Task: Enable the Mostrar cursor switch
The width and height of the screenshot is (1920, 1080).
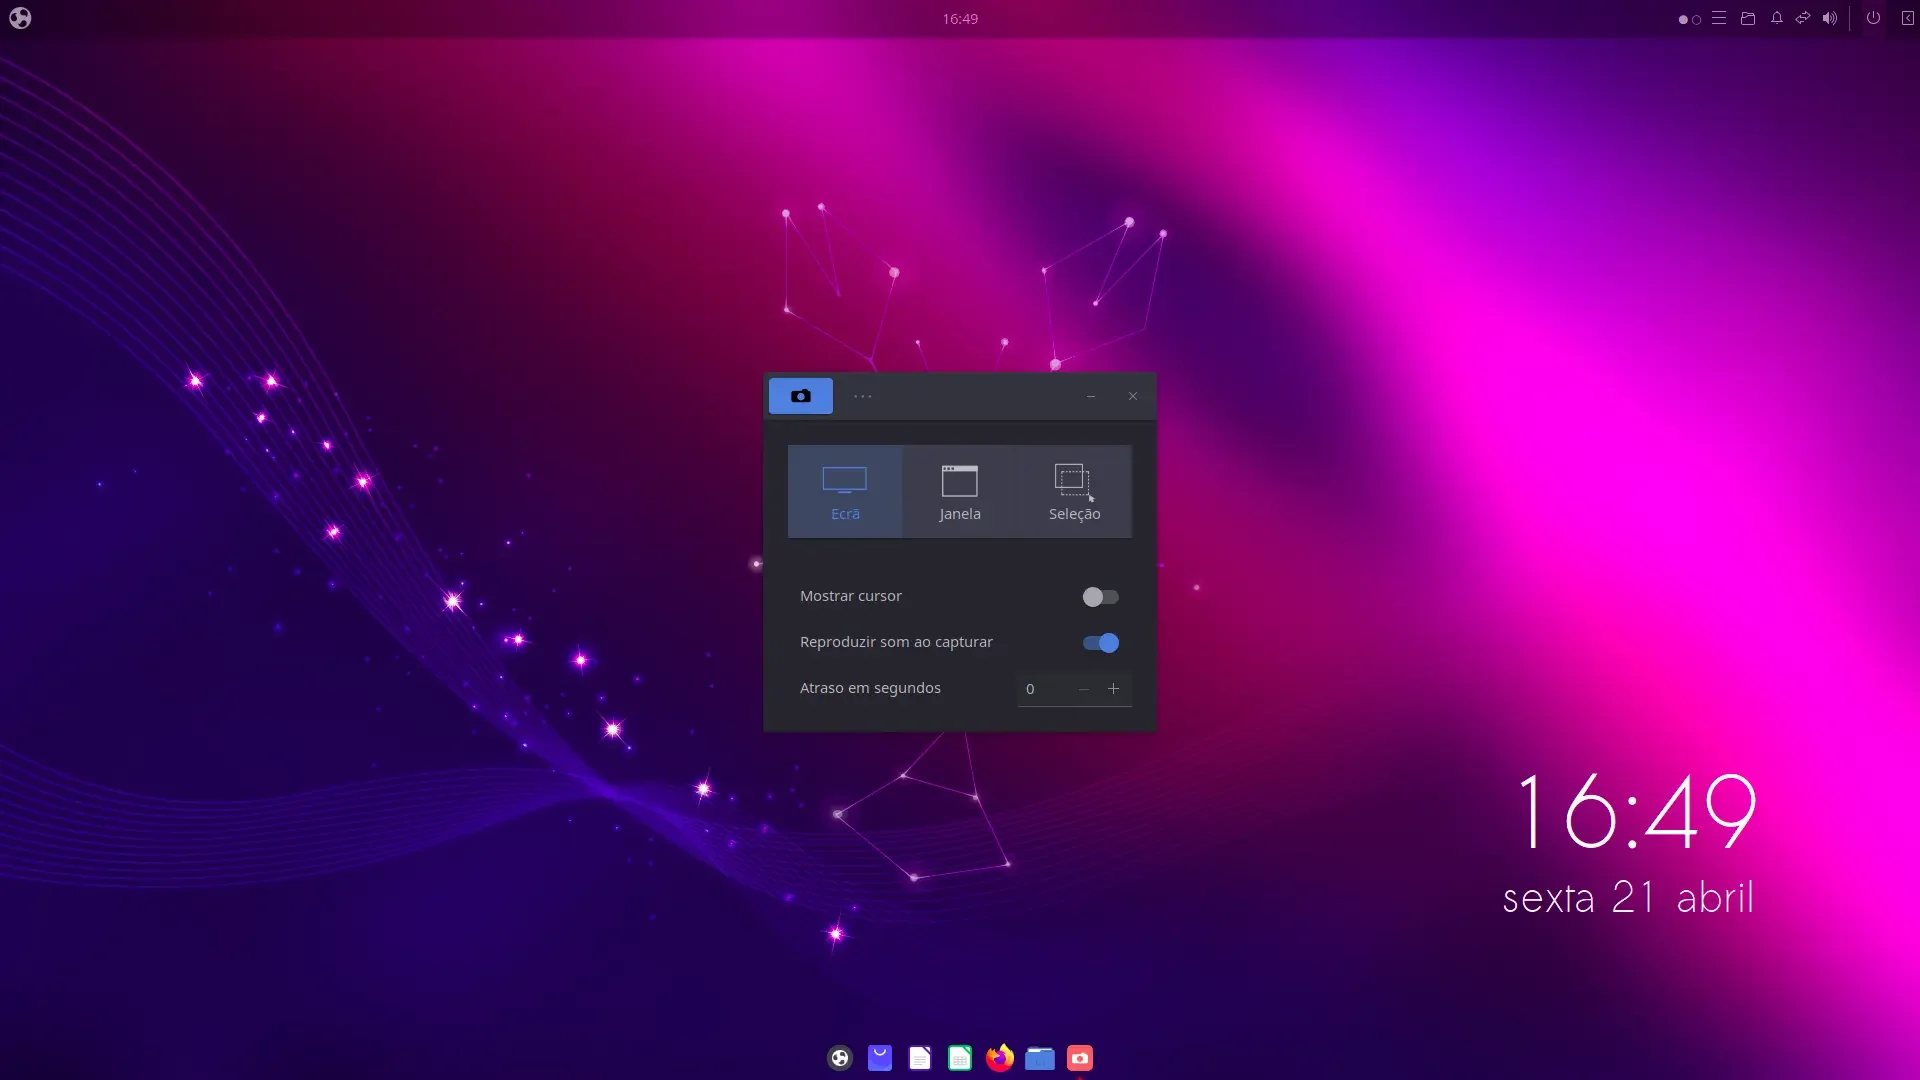Action: tap(1100, 597)
